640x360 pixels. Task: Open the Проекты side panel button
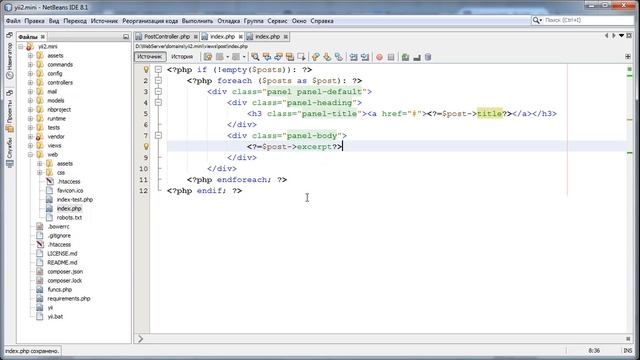10,112
